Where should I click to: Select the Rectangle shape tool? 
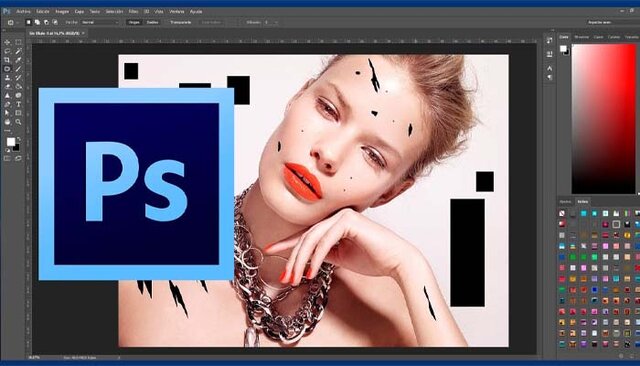(x=18, y=113)
